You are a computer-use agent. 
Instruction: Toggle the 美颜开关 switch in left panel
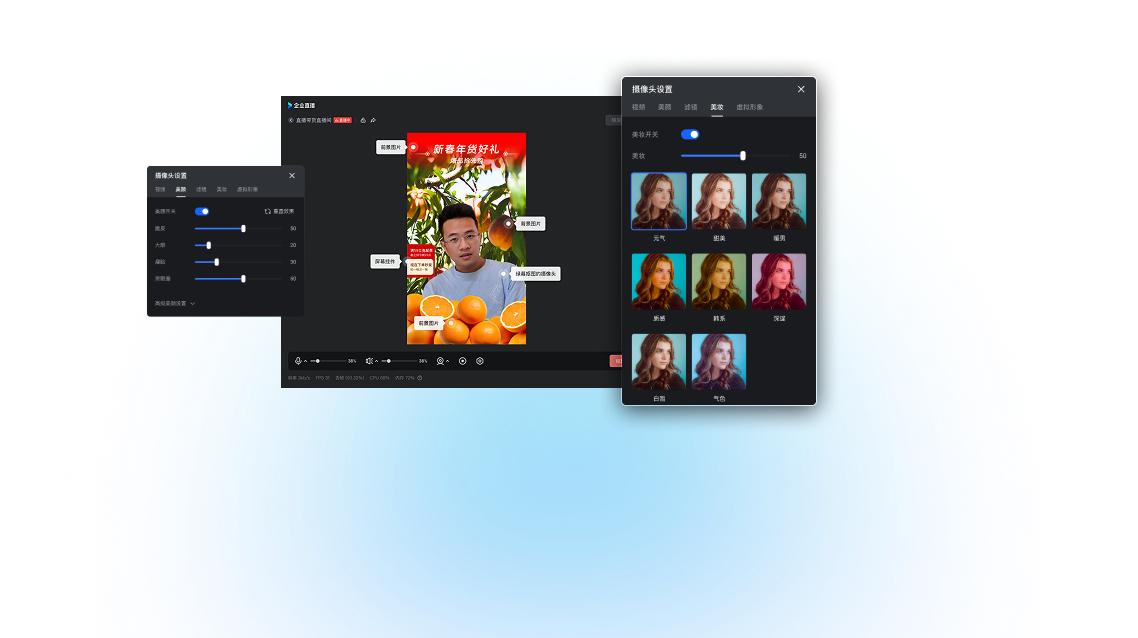point(202,212)
